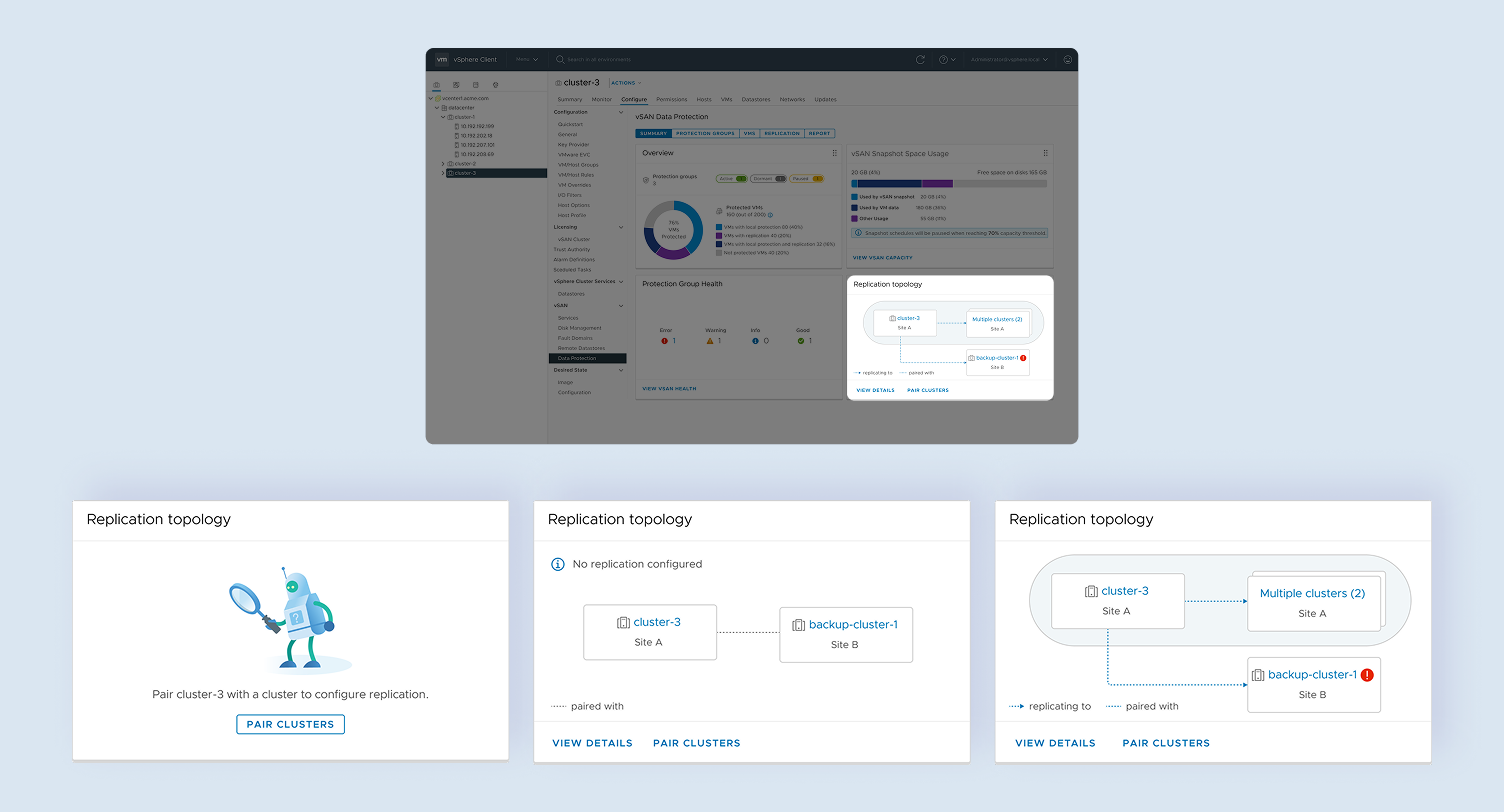Switch to the REPLICATION tab

click(782, 133)
